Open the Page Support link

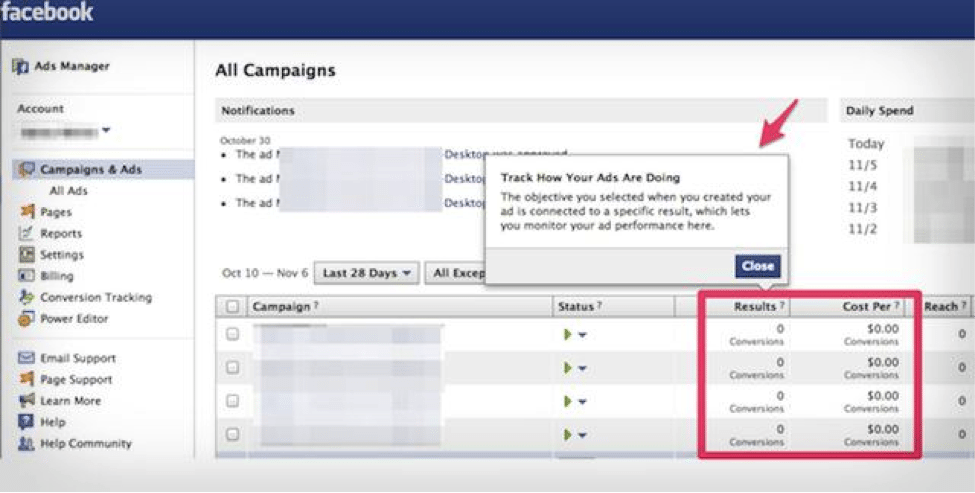(76, 379)
